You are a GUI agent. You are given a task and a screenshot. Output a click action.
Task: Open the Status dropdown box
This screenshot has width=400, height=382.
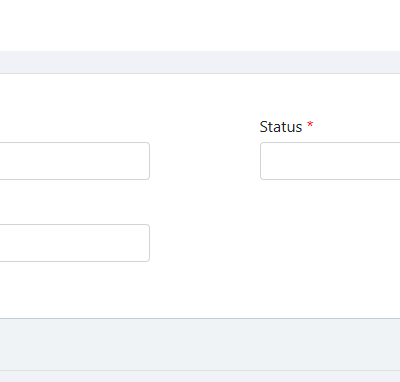pyautogui.click(x=330, y=161)
